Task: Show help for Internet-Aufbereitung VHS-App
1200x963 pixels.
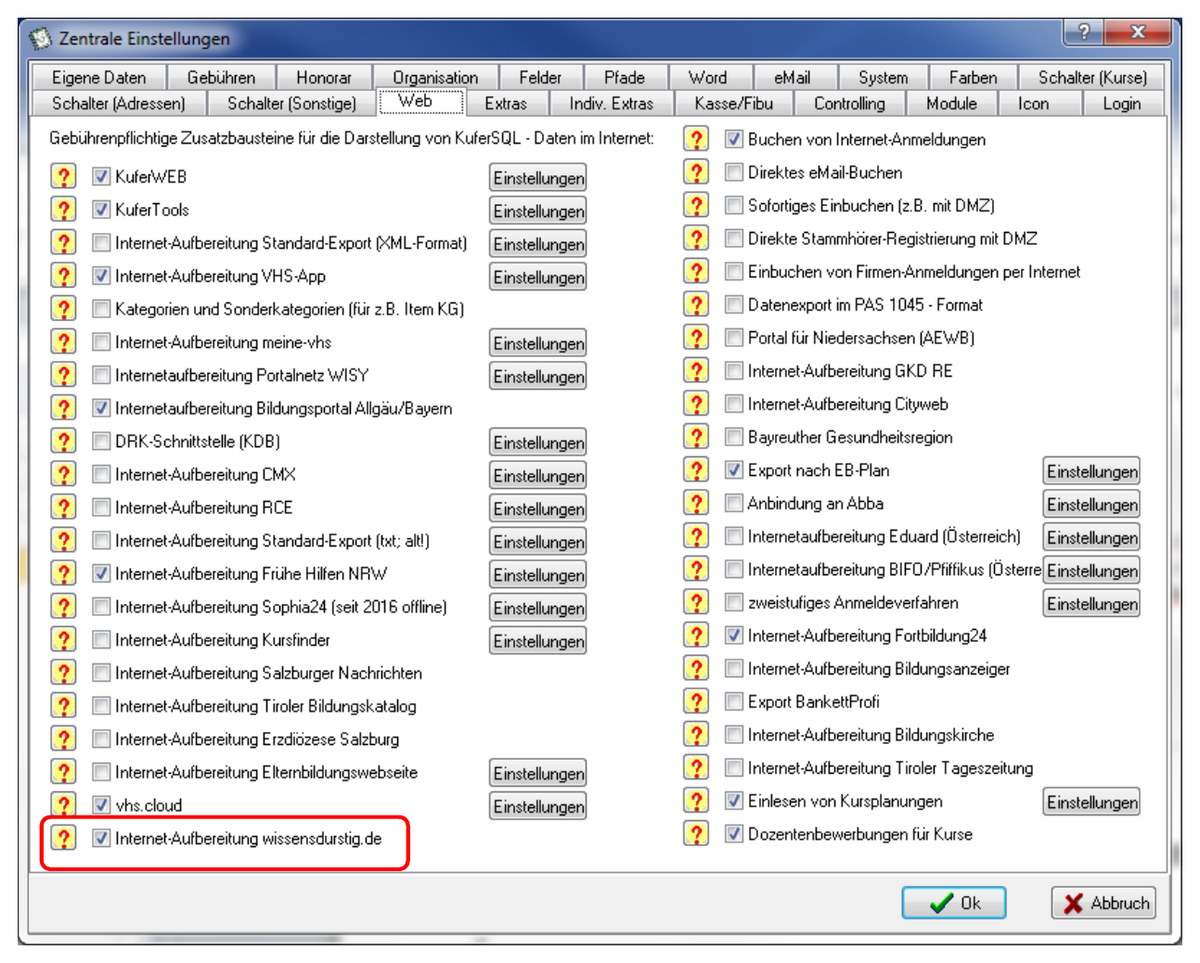Action: (63, 276)
